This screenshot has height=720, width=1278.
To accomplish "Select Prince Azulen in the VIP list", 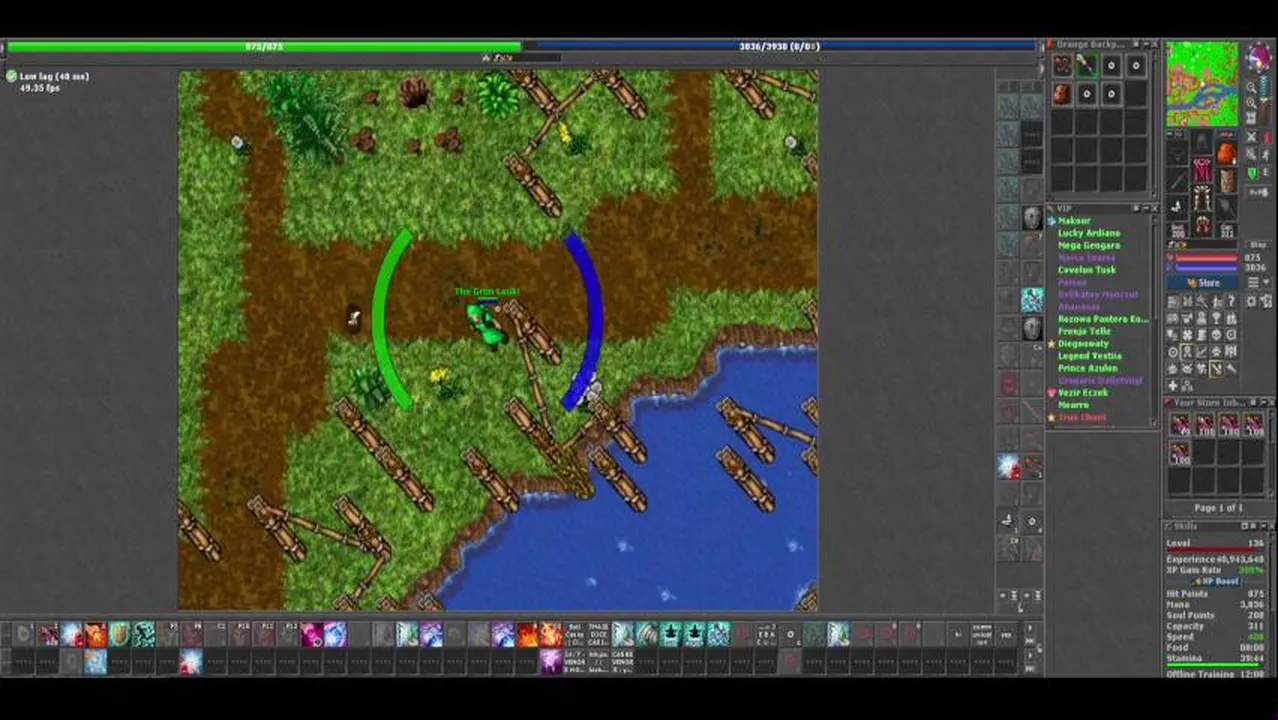I will click(x=1088, y=368).
